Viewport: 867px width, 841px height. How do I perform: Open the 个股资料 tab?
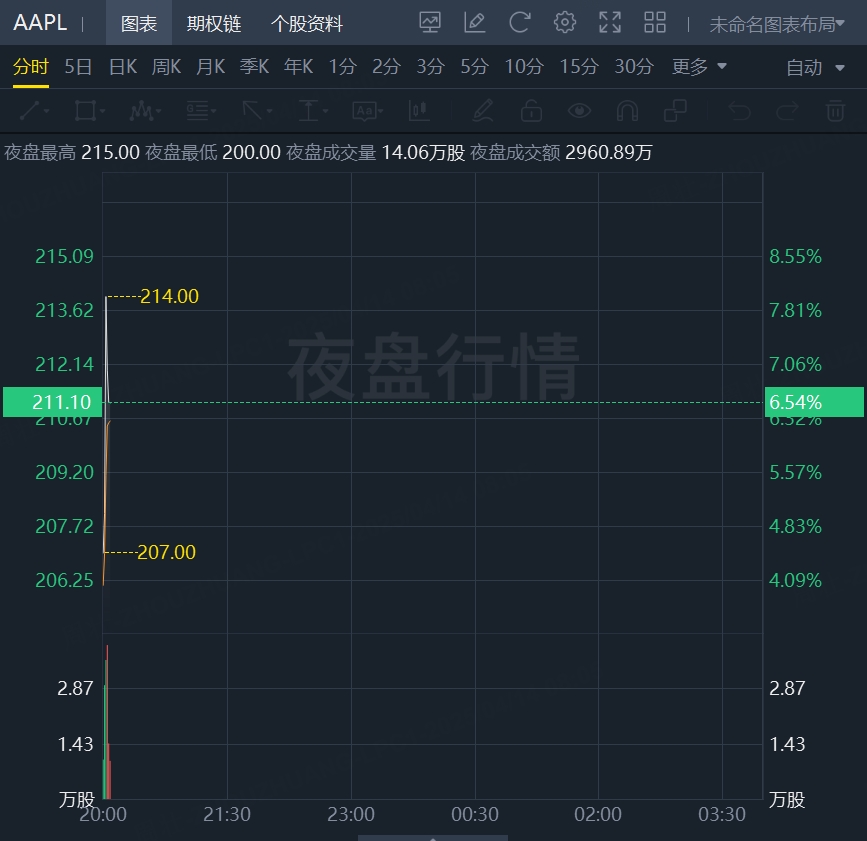click(307, 23)
